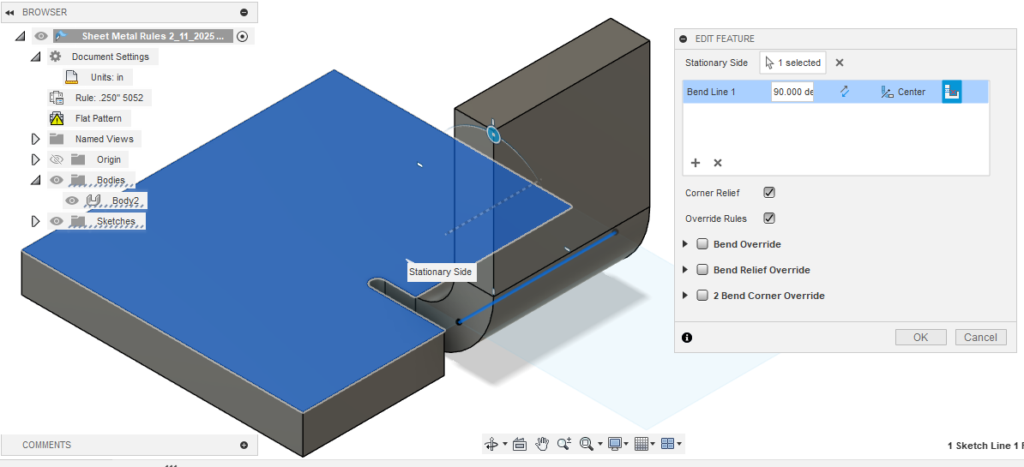The height and width of the screenshot is (467, 1024).
Task: Click the Look At icon
Action: click(x=519, y=444)
